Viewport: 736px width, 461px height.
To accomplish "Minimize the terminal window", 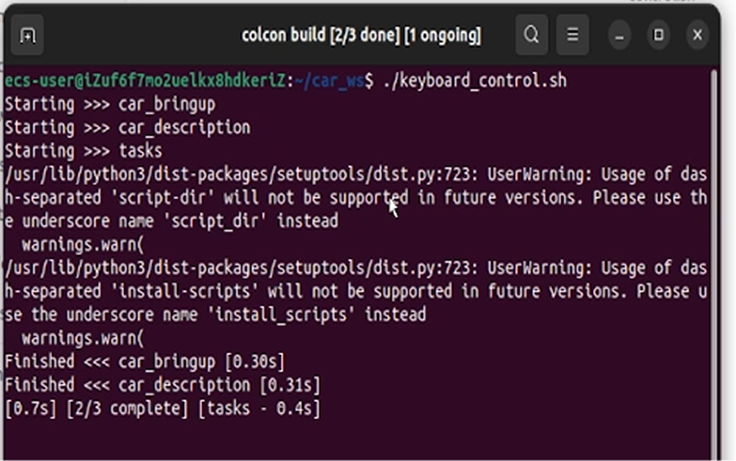I will (618, 36).
